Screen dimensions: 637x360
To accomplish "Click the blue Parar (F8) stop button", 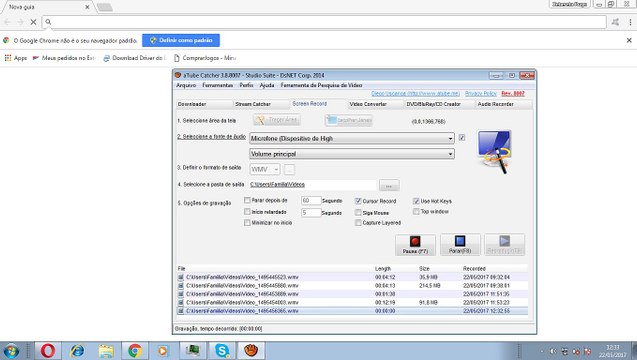I will (x=460, y=245).
